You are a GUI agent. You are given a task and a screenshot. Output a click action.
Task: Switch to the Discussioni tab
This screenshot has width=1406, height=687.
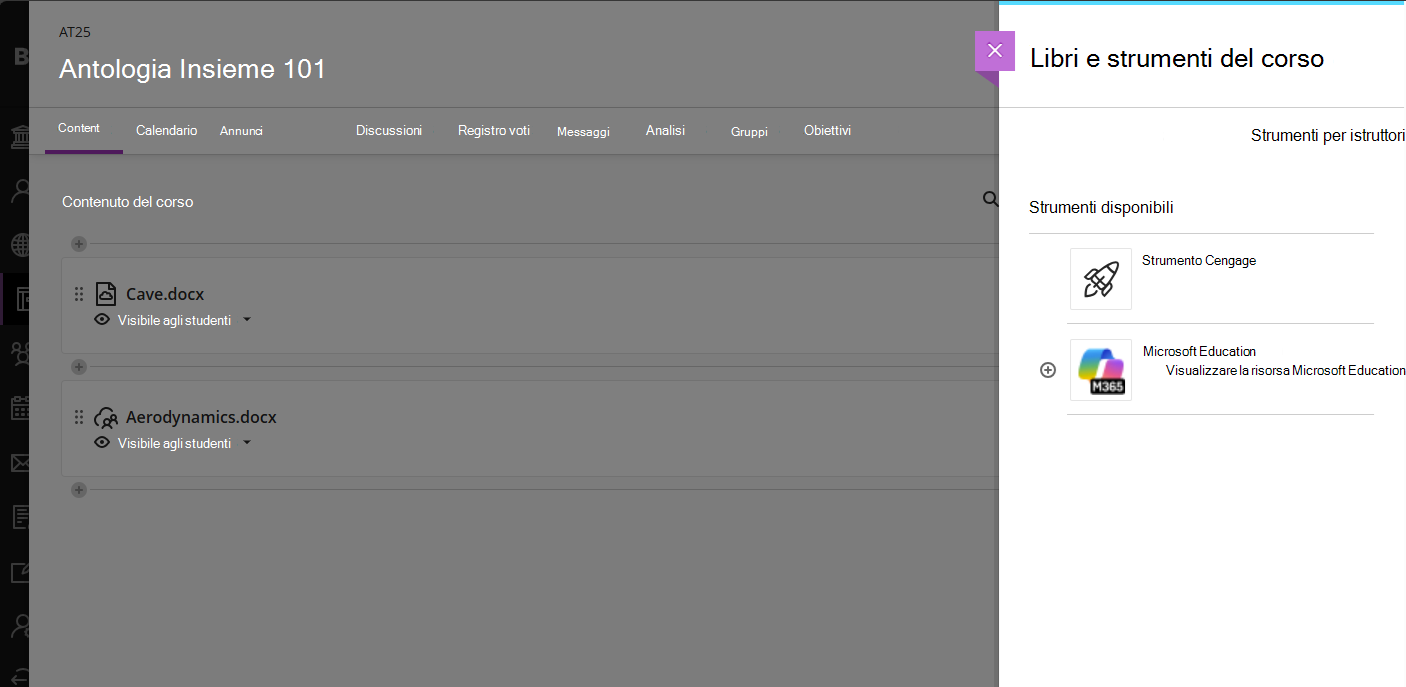point(389,130)
